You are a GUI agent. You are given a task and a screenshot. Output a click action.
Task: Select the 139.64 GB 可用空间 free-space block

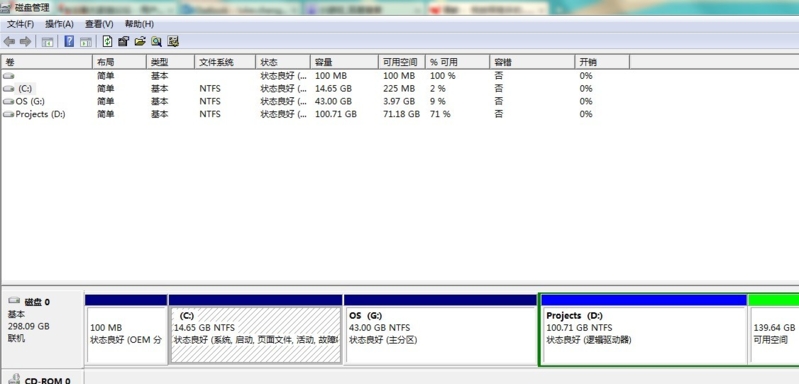tap(774, 330)
